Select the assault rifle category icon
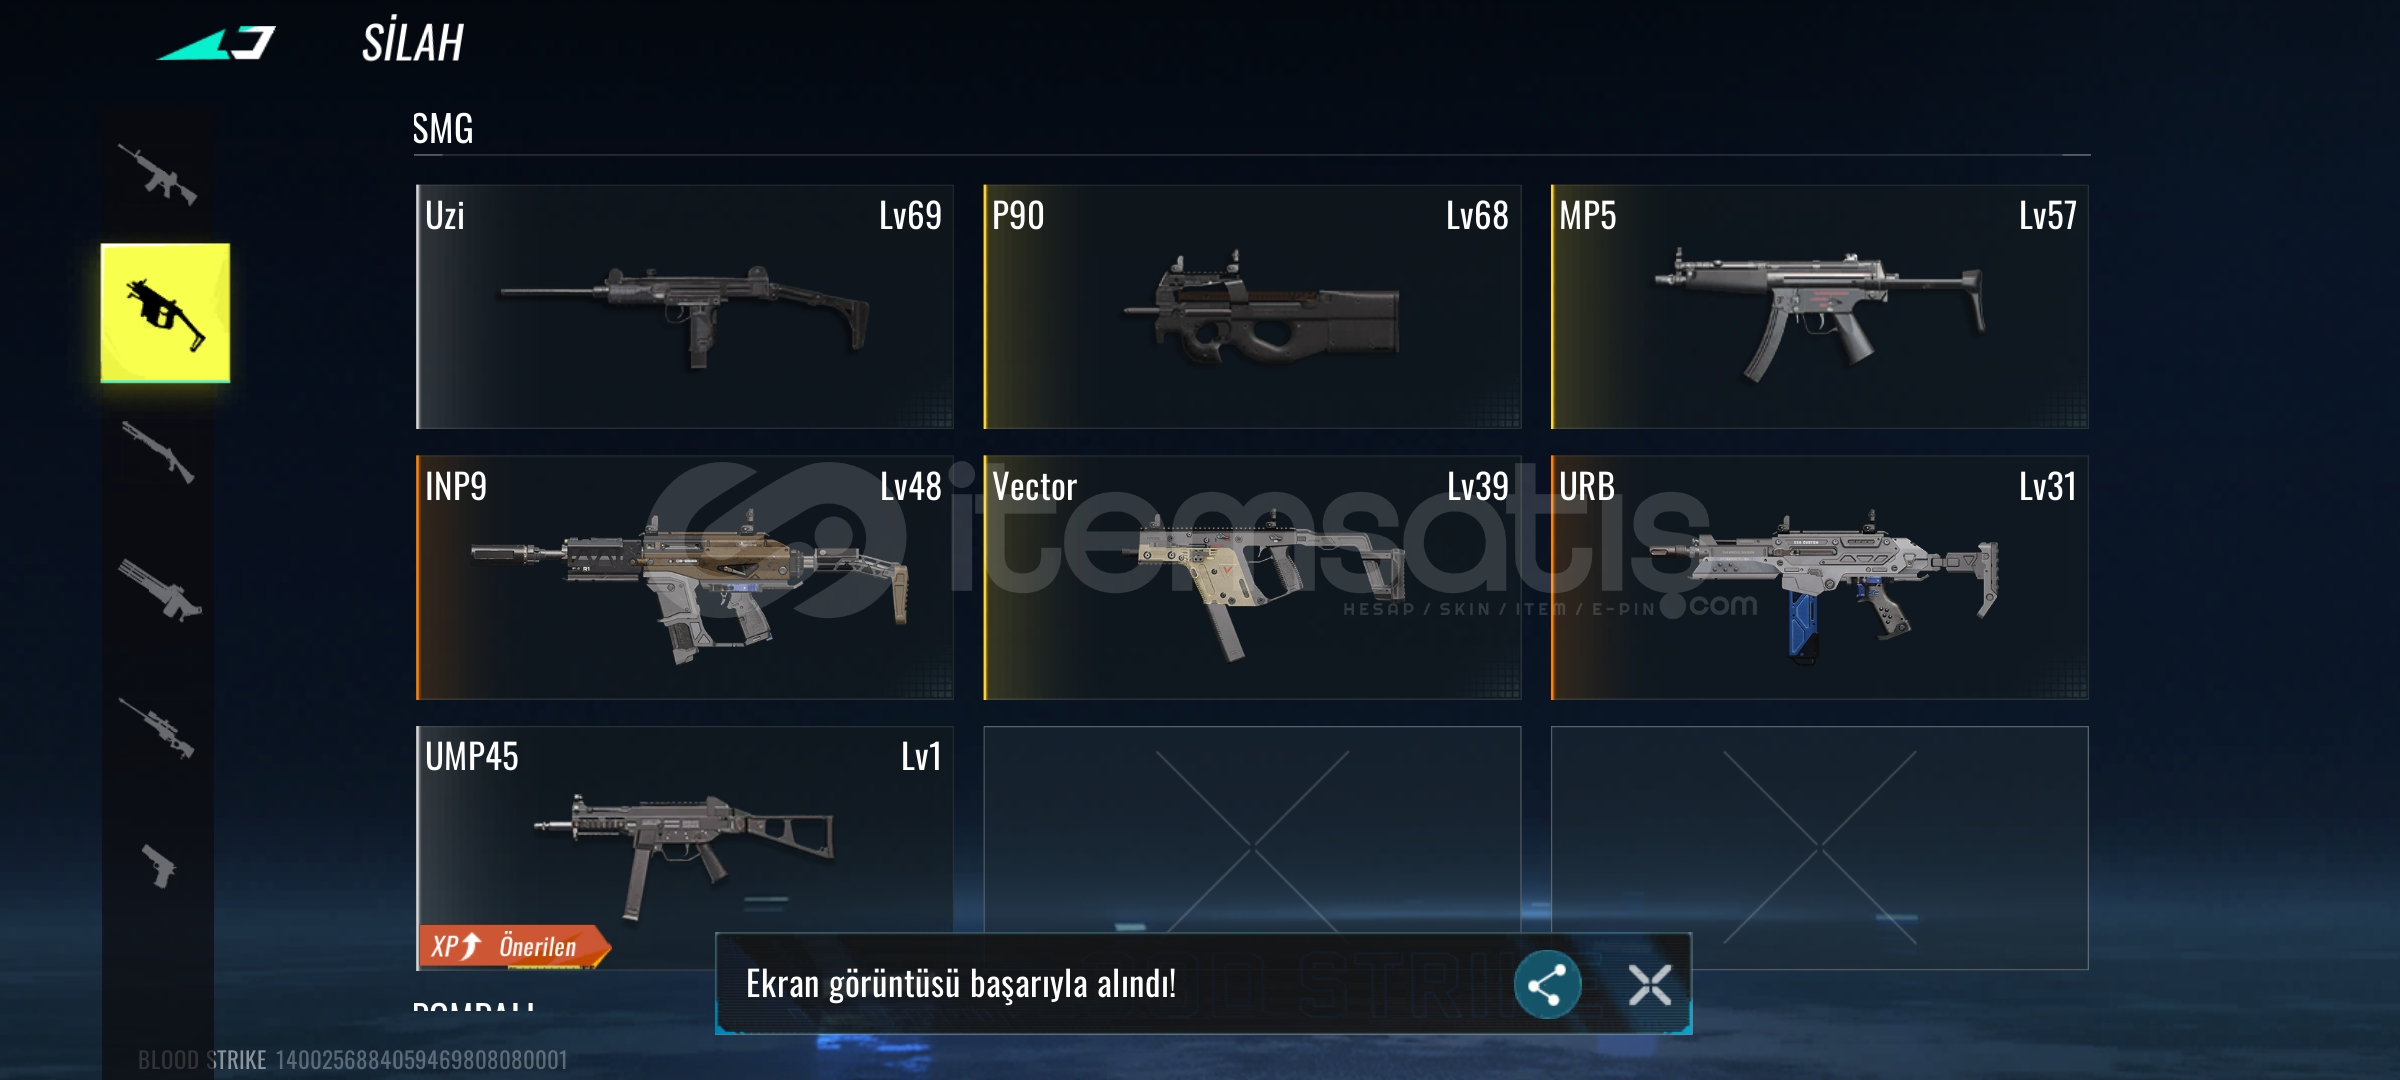Viewport: 2400px width, 1080px height. pos(158,175)
